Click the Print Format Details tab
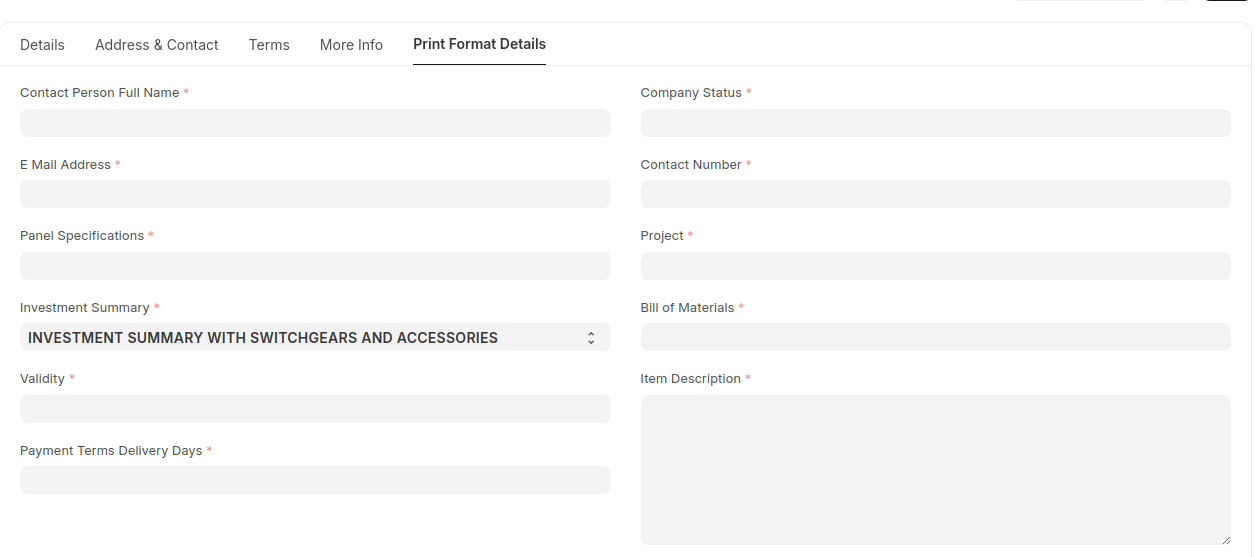Screen dimensions: 1255x557 (x=479, y=44)
